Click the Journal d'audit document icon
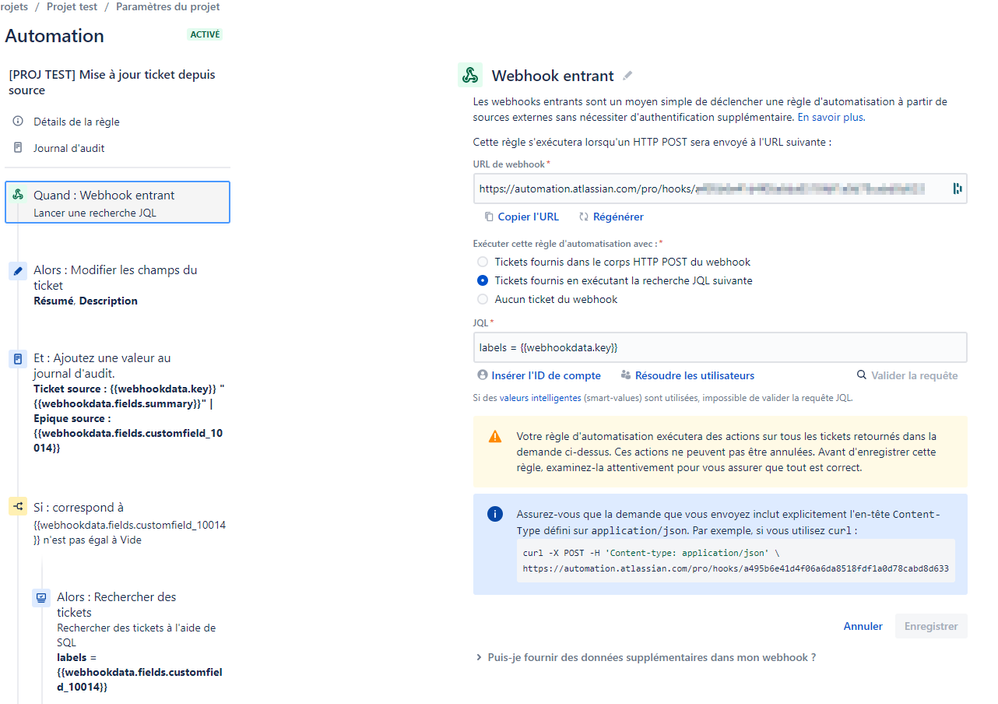The width and height of the screenshot is (998, 704). pyautogui.click(x=18, y=148)
